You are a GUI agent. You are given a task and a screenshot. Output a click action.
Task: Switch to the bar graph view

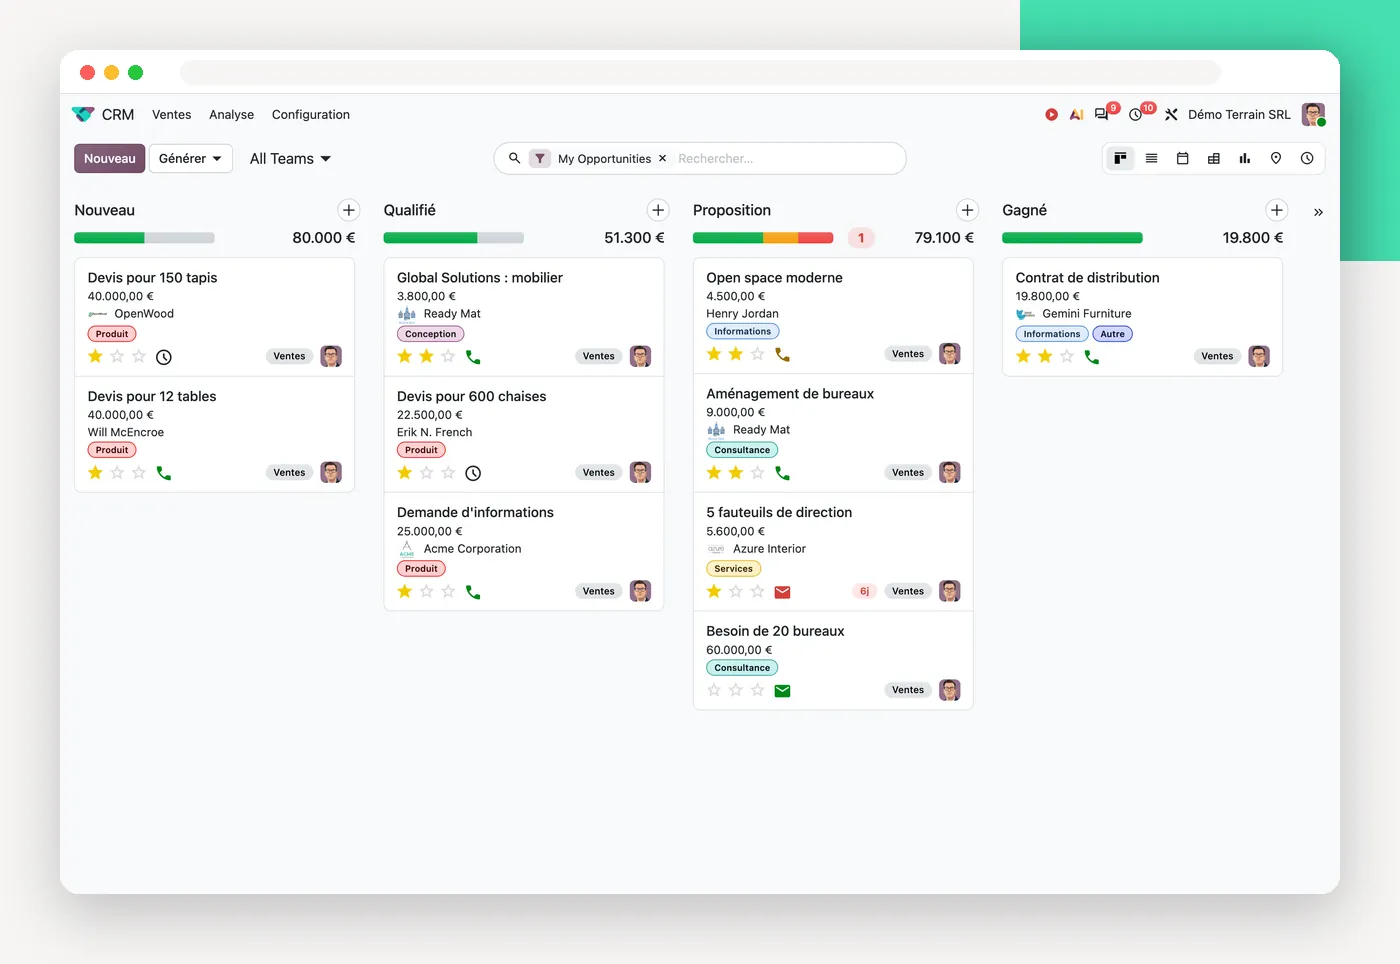click(x=1245, y=158)
